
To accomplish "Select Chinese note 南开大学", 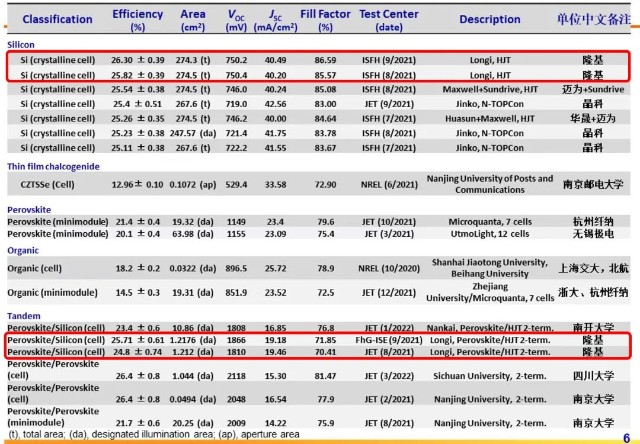I will click(x=593, y=327).
